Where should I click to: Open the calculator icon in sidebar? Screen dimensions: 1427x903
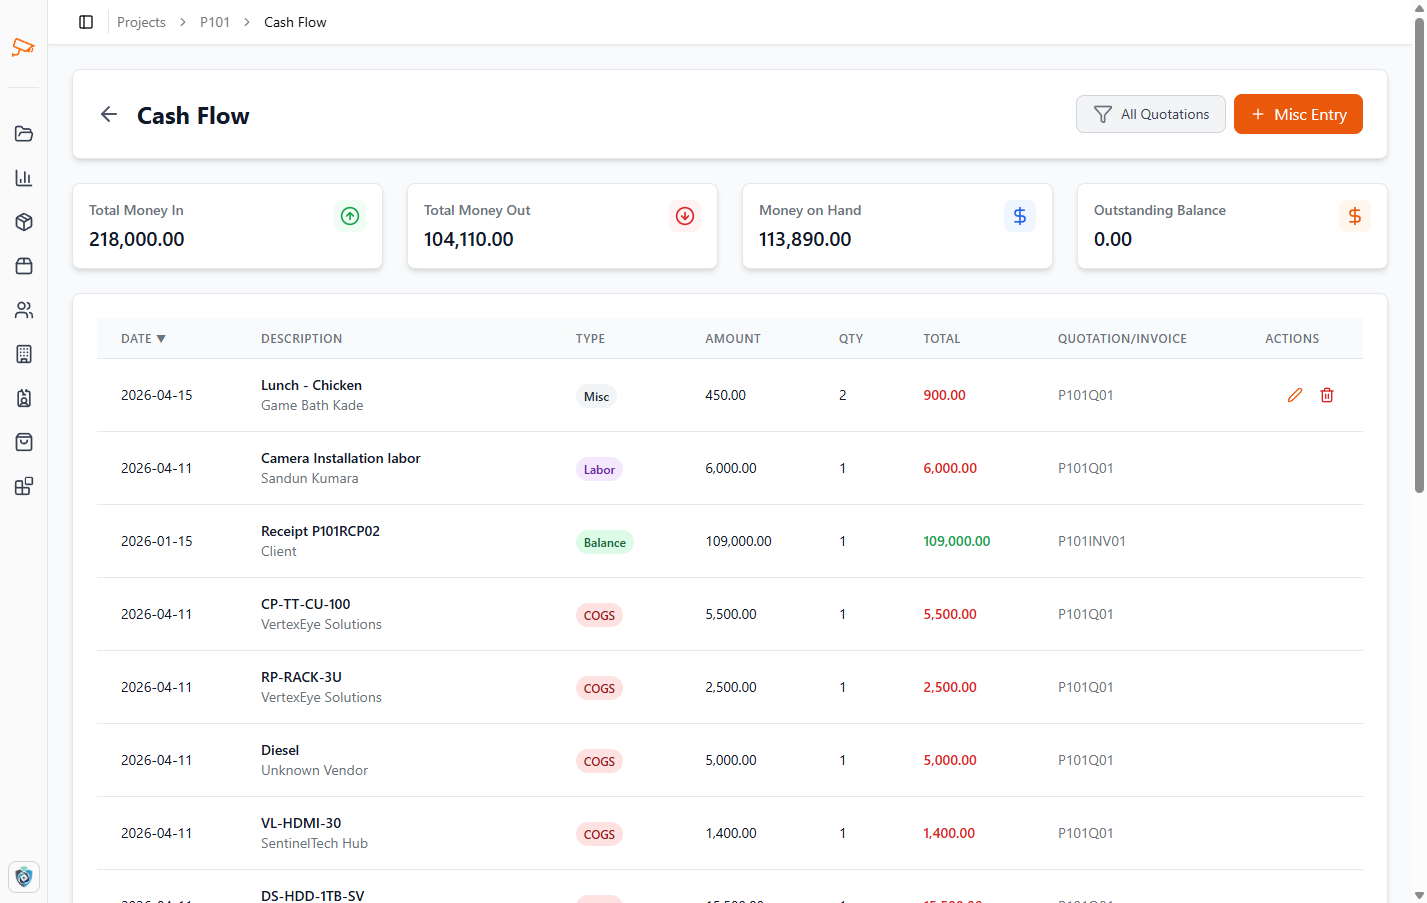tap(24, 354)
